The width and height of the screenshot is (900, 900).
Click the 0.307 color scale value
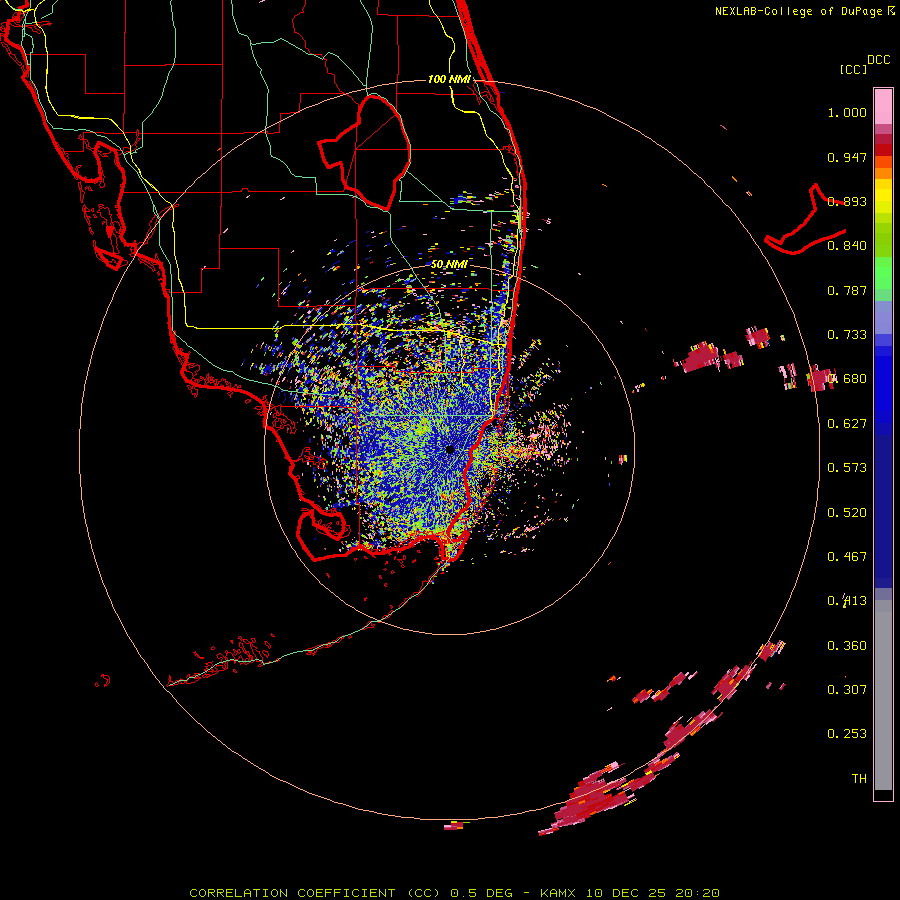[x=847, y=690]
